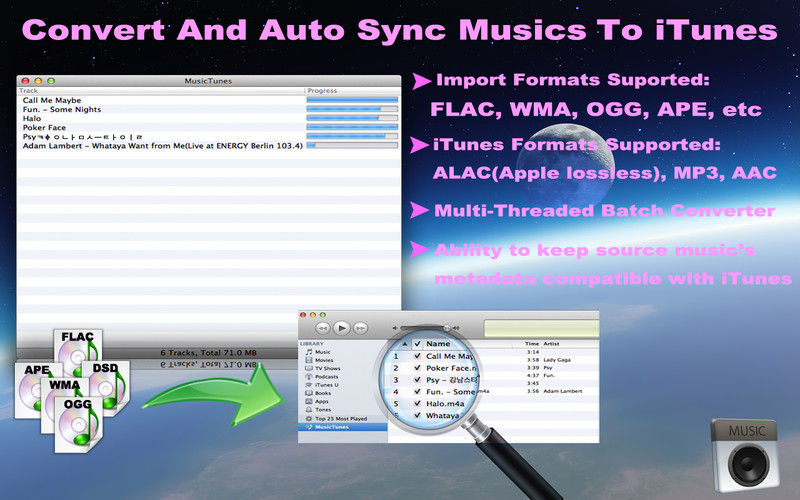Mute using the low-volume speaker icon in iTunes

(x=394, y=328)
